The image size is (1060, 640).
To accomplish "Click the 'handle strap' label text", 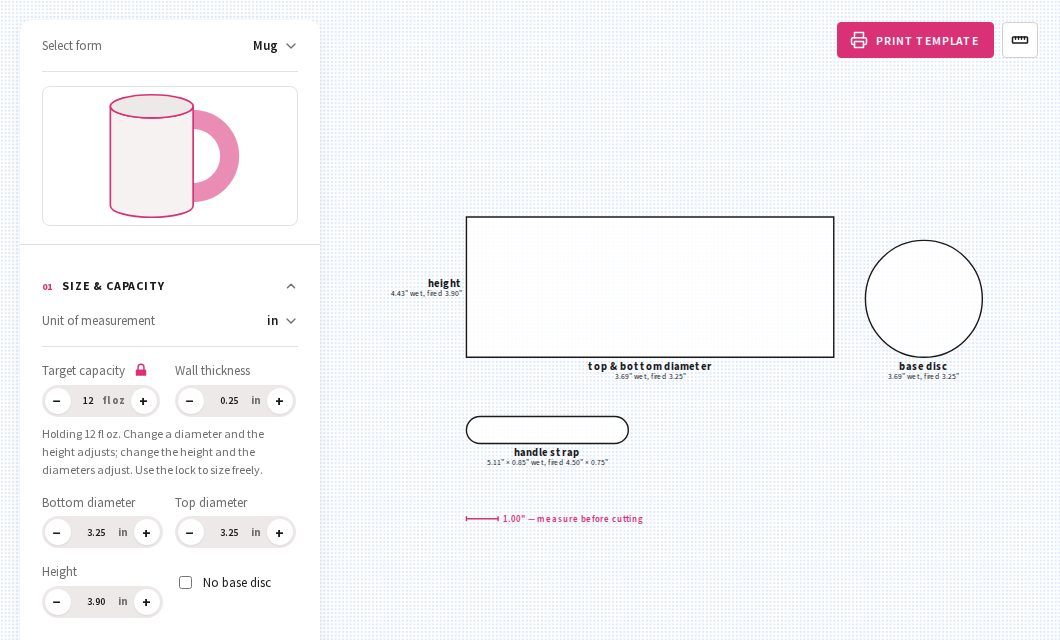I will (547, 452).
